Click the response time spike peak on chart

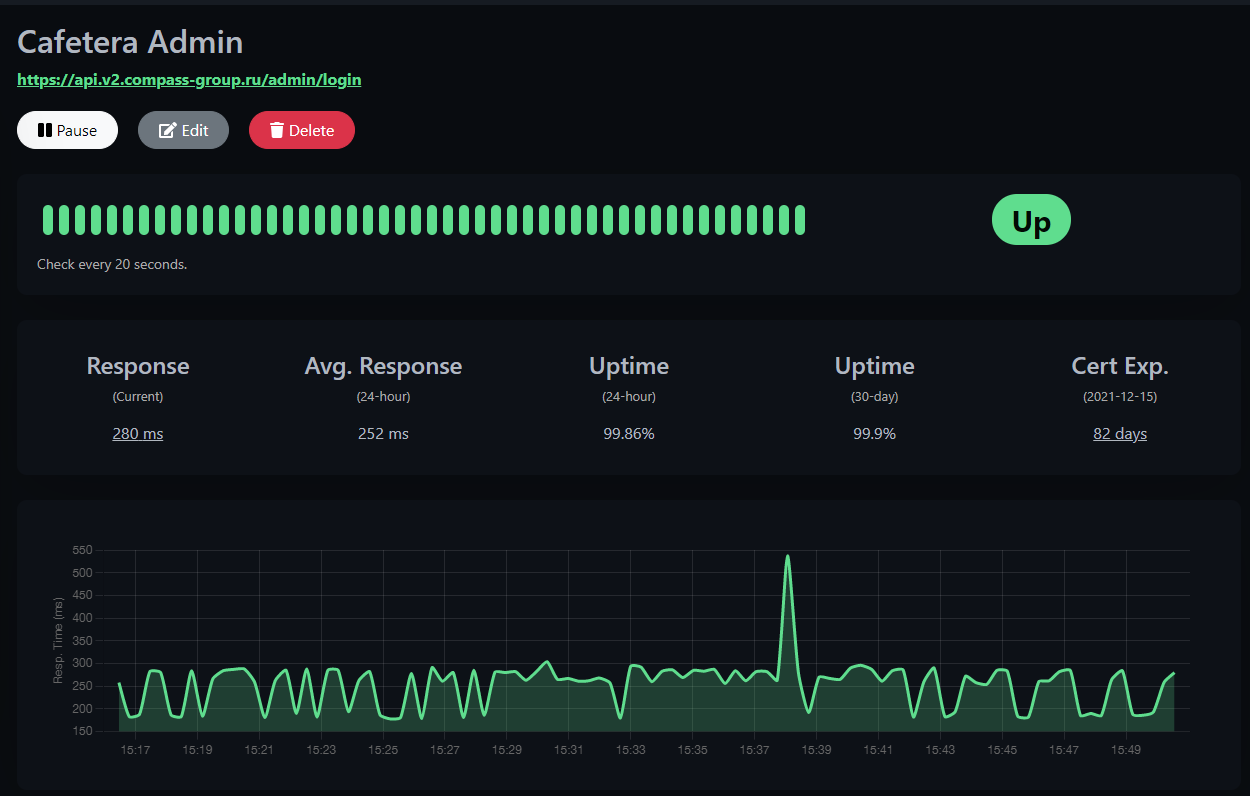point(788,556)
